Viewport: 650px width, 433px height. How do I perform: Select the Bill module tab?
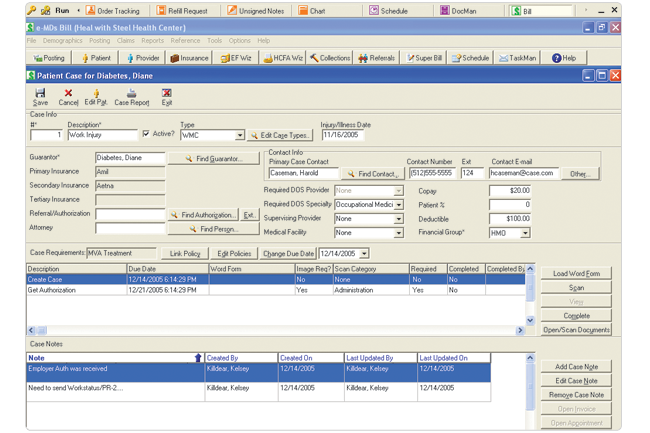point(540,11)
